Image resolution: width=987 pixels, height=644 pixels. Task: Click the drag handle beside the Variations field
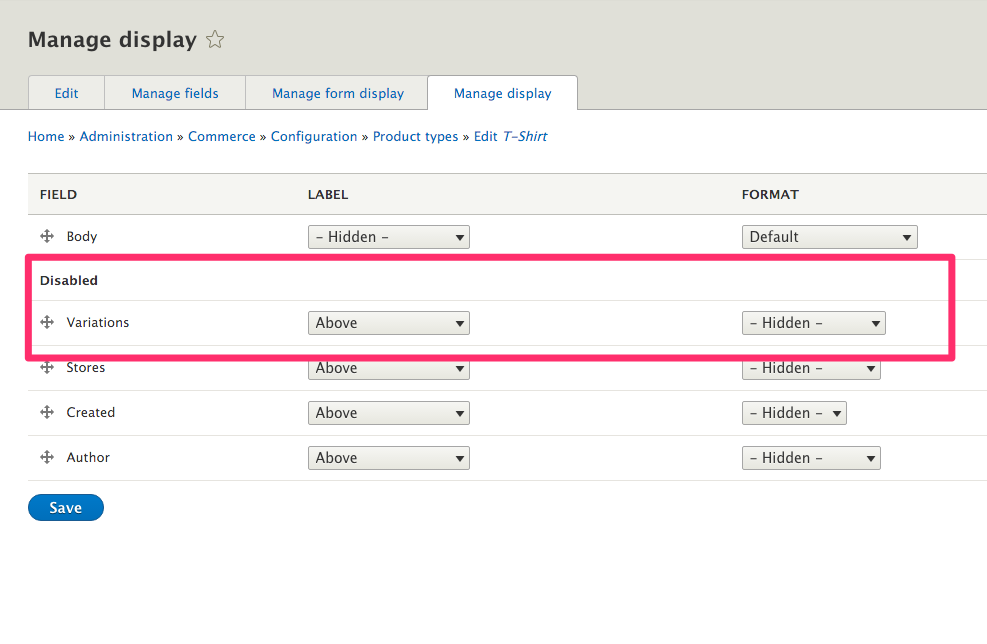coord(47,322)
